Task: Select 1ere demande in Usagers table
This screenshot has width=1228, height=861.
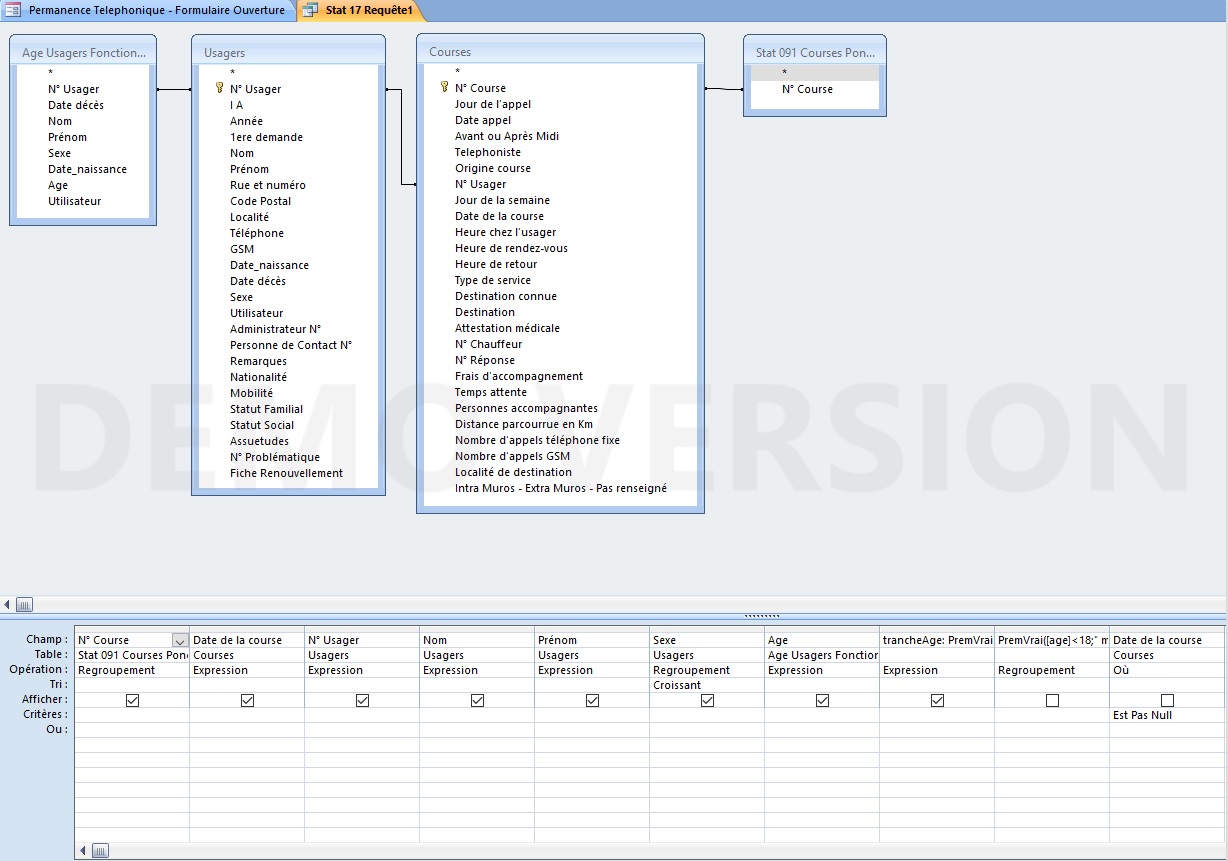Action: (x=266, y=137)
